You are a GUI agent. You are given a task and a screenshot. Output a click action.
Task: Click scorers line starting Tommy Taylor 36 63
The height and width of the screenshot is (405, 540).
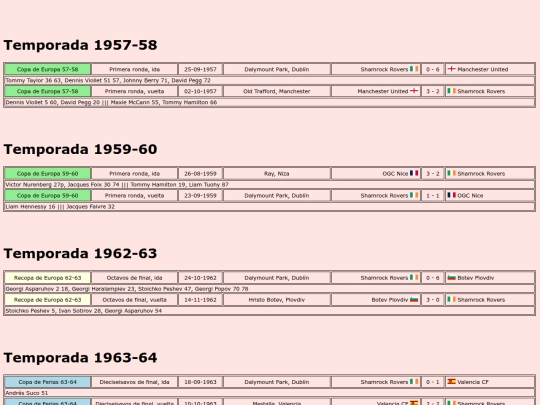(x=269, y=80)
